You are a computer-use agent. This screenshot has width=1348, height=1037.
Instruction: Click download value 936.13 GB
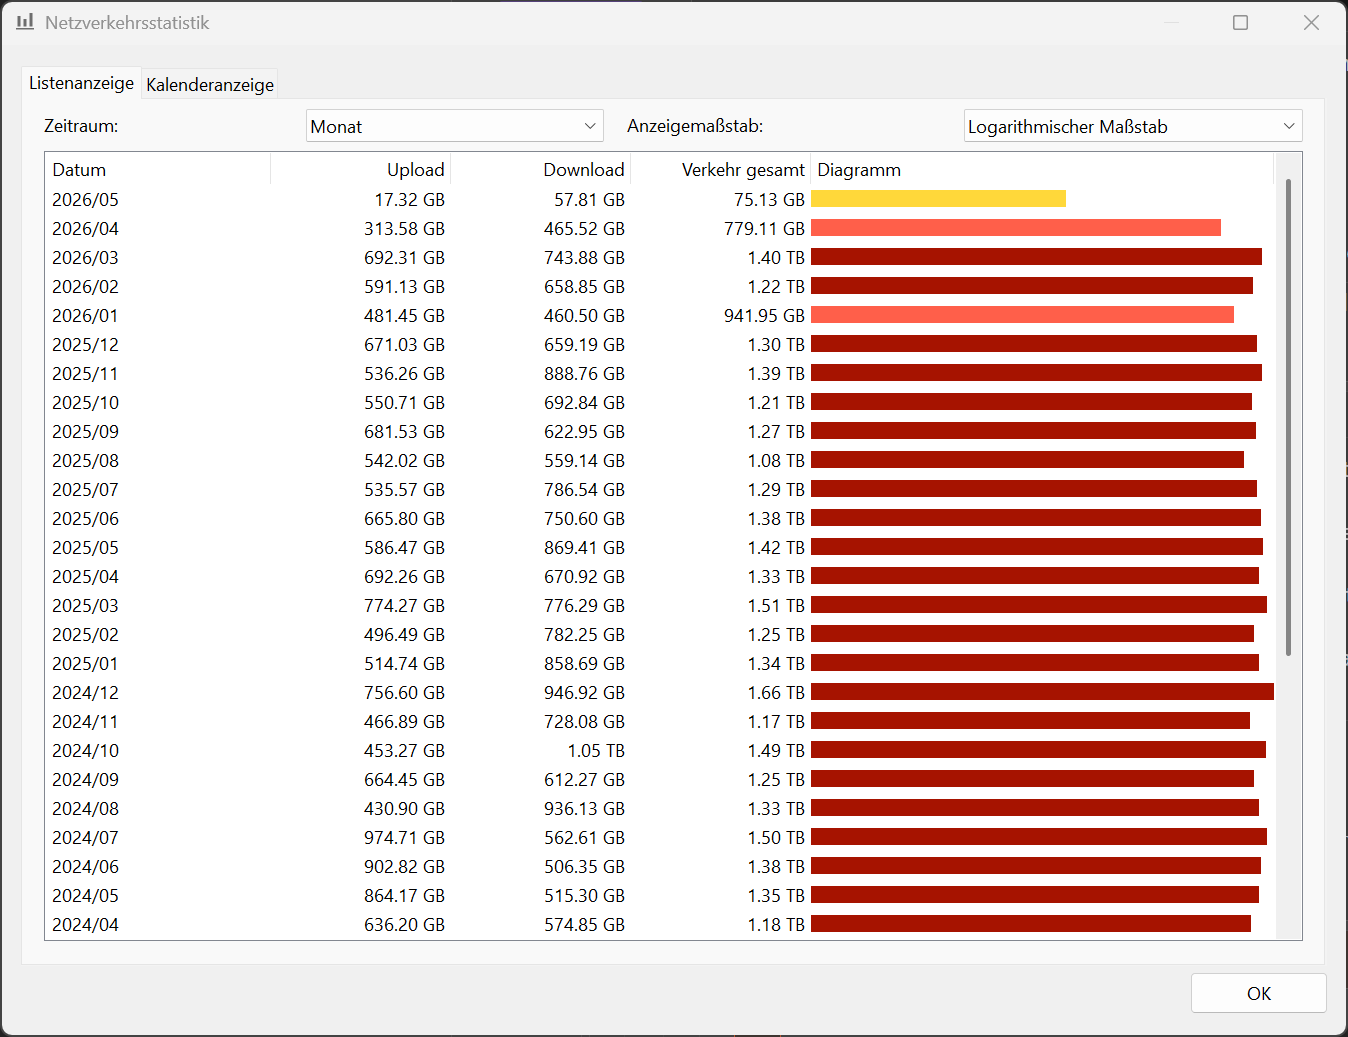pyautogui.click(x=584, y=809)
